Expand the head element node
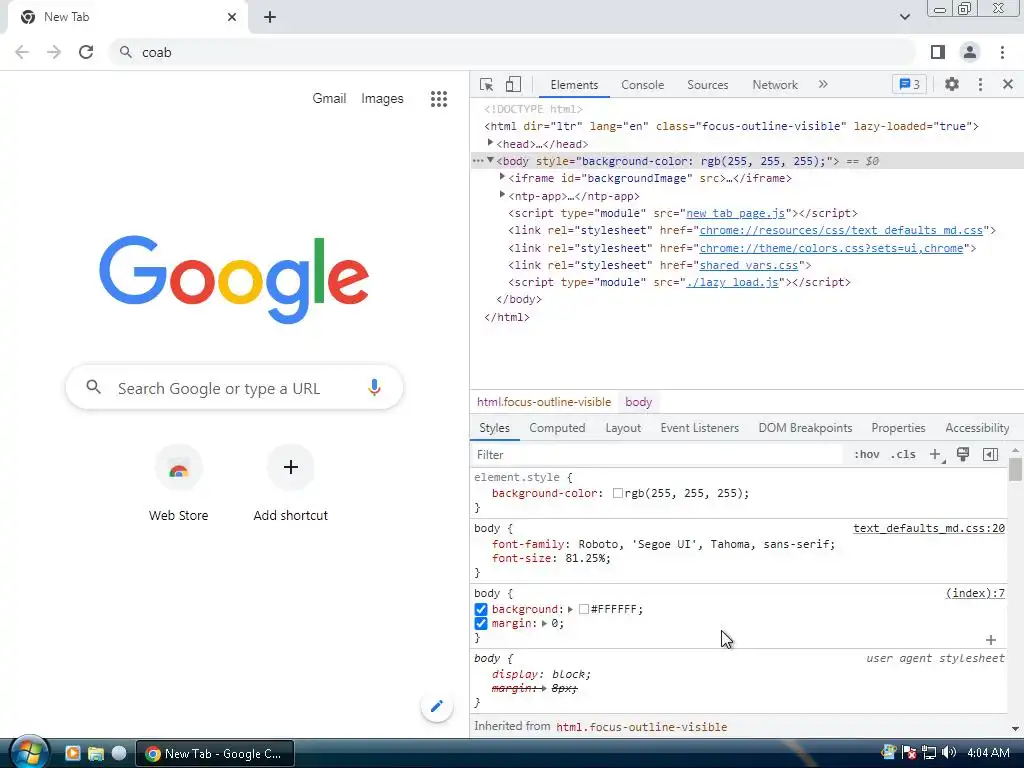The width and height of the screenshot is (1024, 768). [490, 142]
